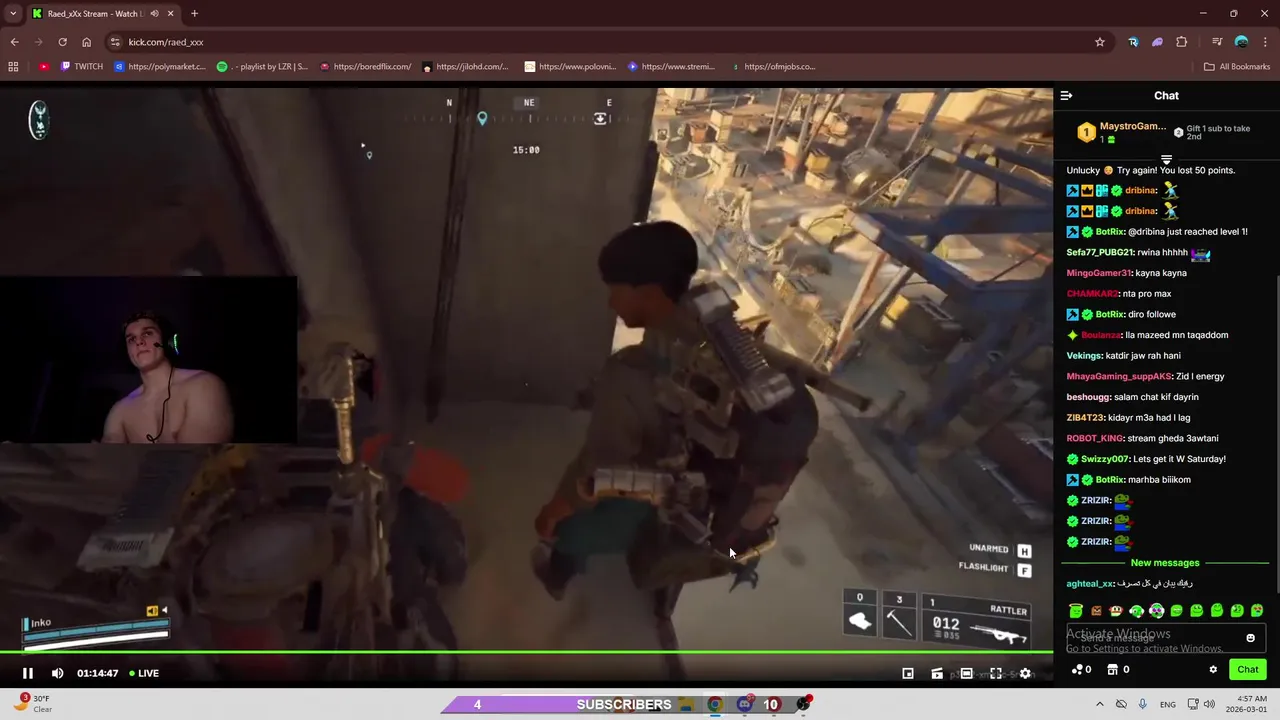Jump to LIVE indicator in player
This screenshot has height=720, width=1280.
[144, 673]
